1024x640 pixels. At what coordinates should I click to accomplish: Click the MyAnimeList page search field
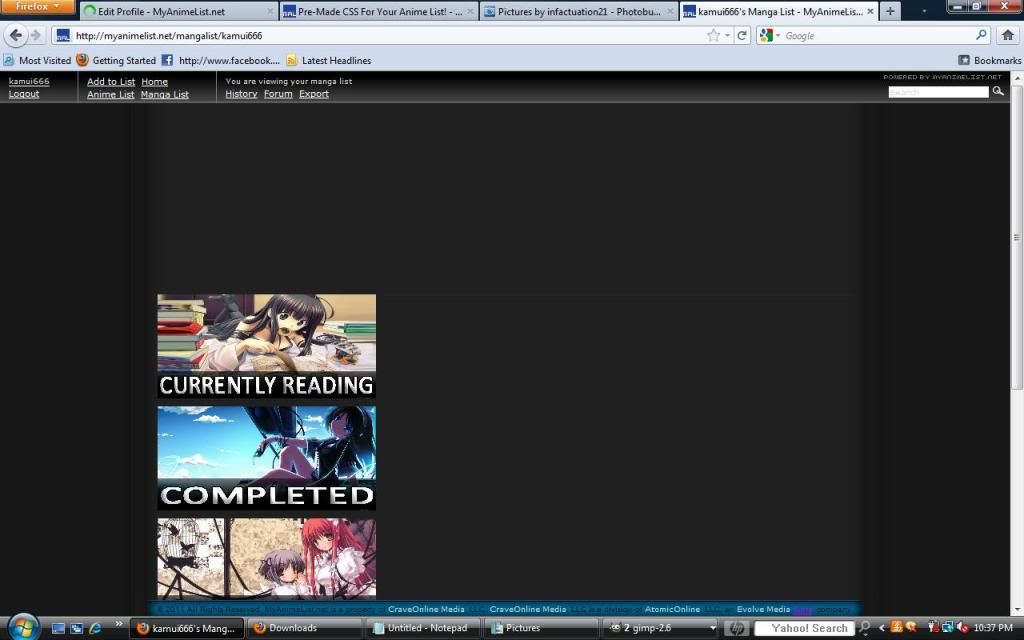click(x=938, y=92)
